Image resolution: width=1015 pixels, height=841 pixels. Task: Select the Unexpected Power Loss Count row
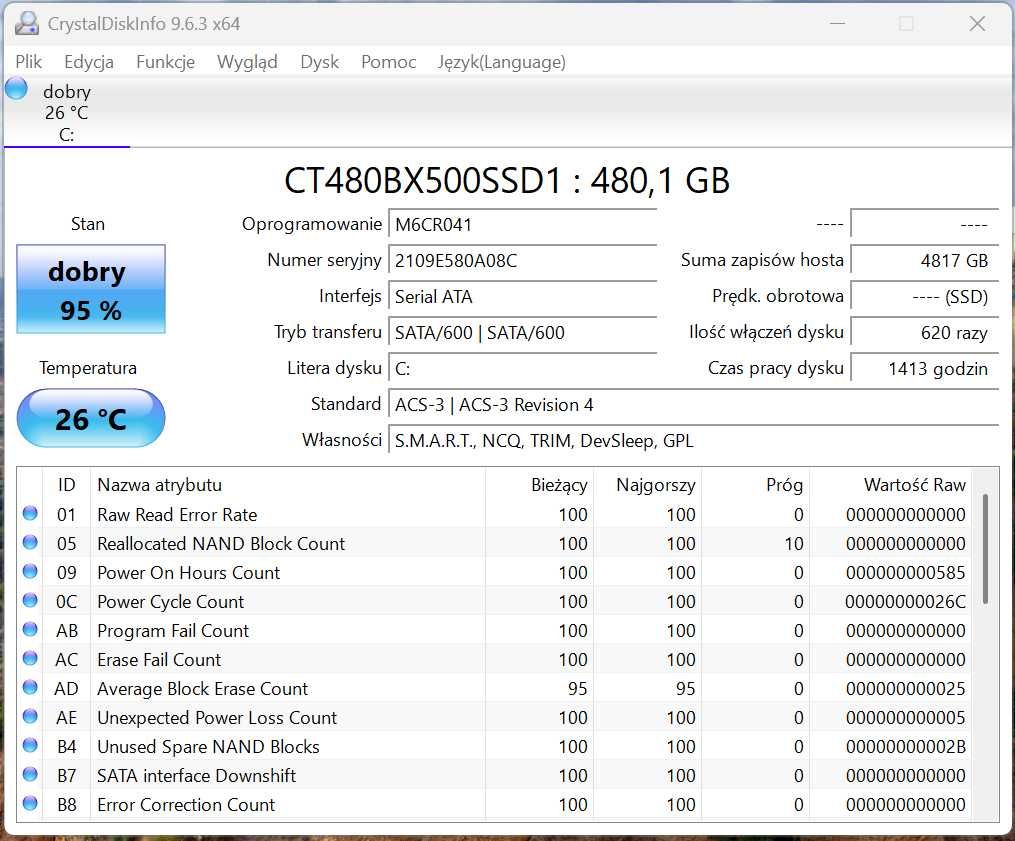(495, 717)
